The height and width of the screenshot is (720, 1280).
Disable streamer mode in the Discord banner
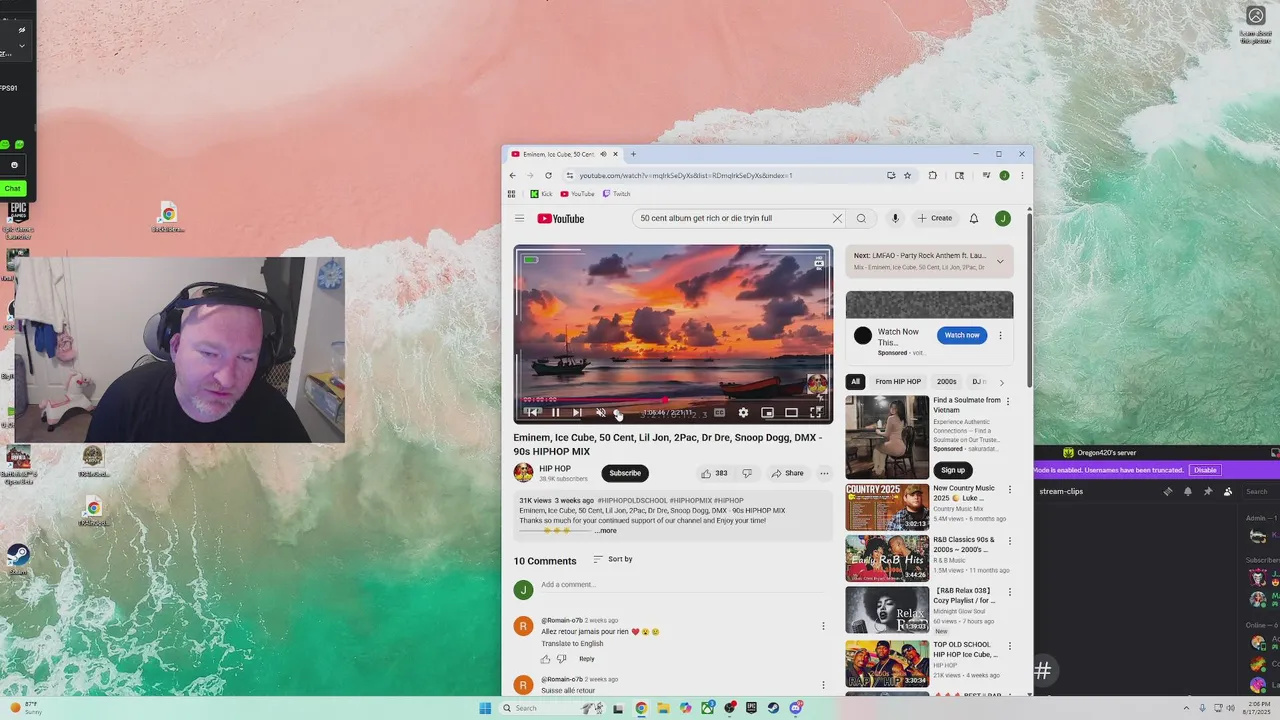tap(1205, 470)
